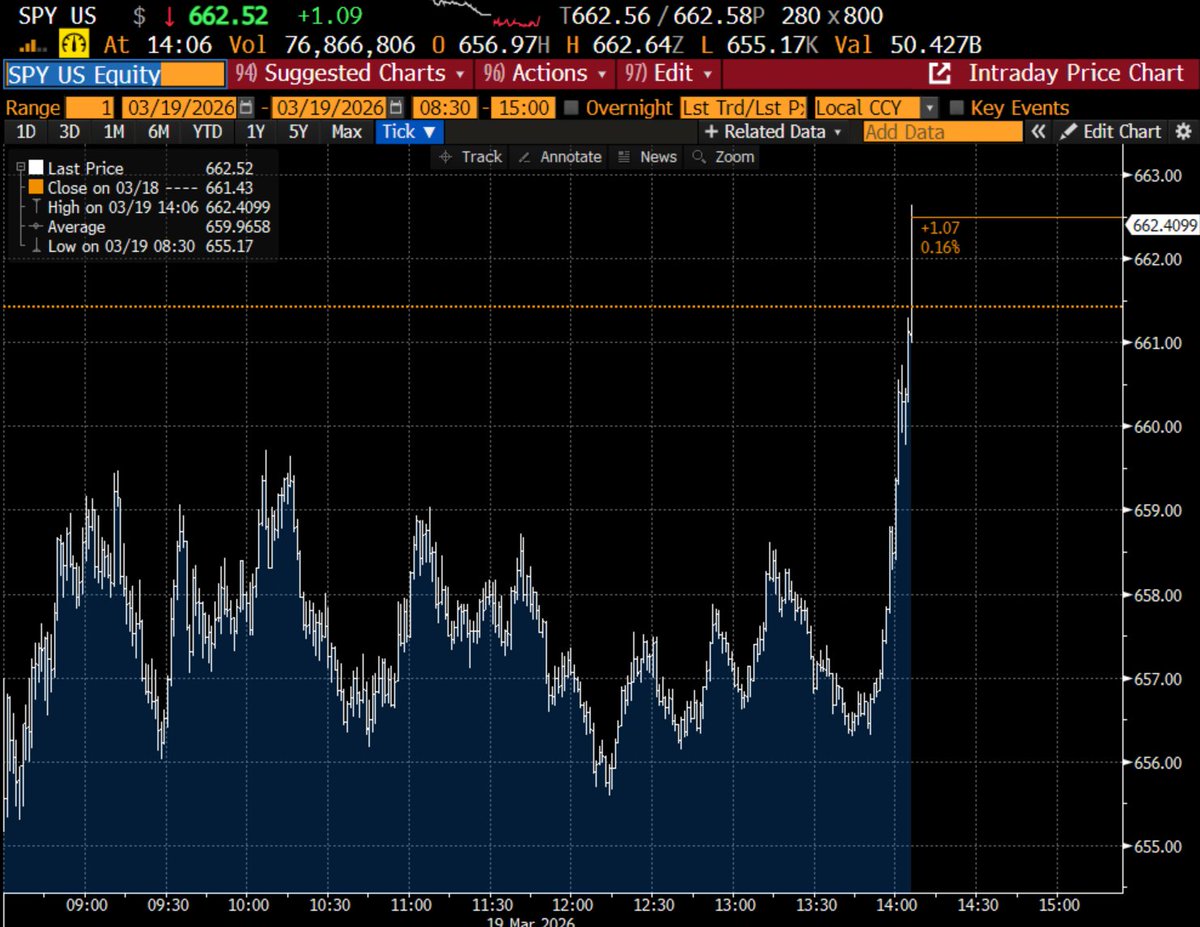The image size is (1200, 927).
Task: Click the start date field 03/19/2026
Action: coord(178,108)
